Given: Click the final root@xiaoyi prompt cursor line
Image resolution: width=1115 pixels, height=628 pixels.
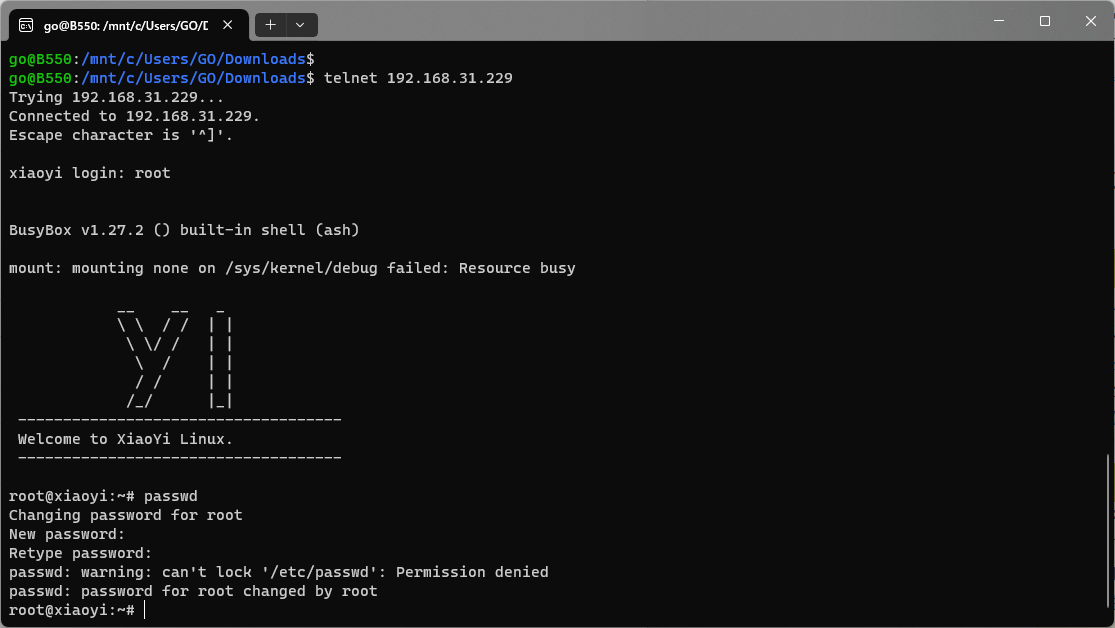Looking at the screenshot, I should [x=77, y=610].
